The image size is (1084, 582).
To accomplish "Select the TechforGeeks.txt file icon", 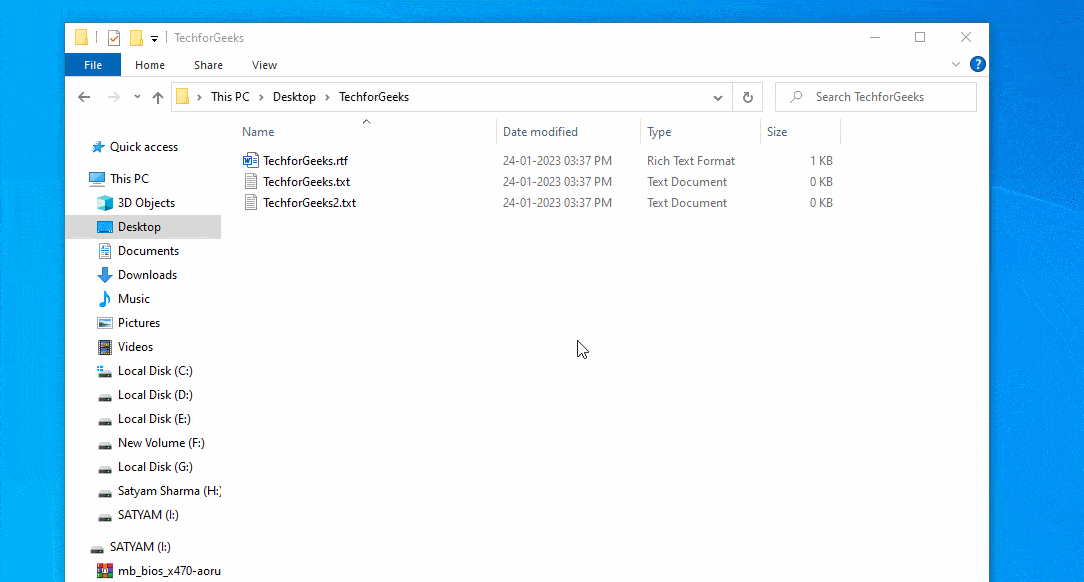I will pyautogui.click(x=250, y=182).
